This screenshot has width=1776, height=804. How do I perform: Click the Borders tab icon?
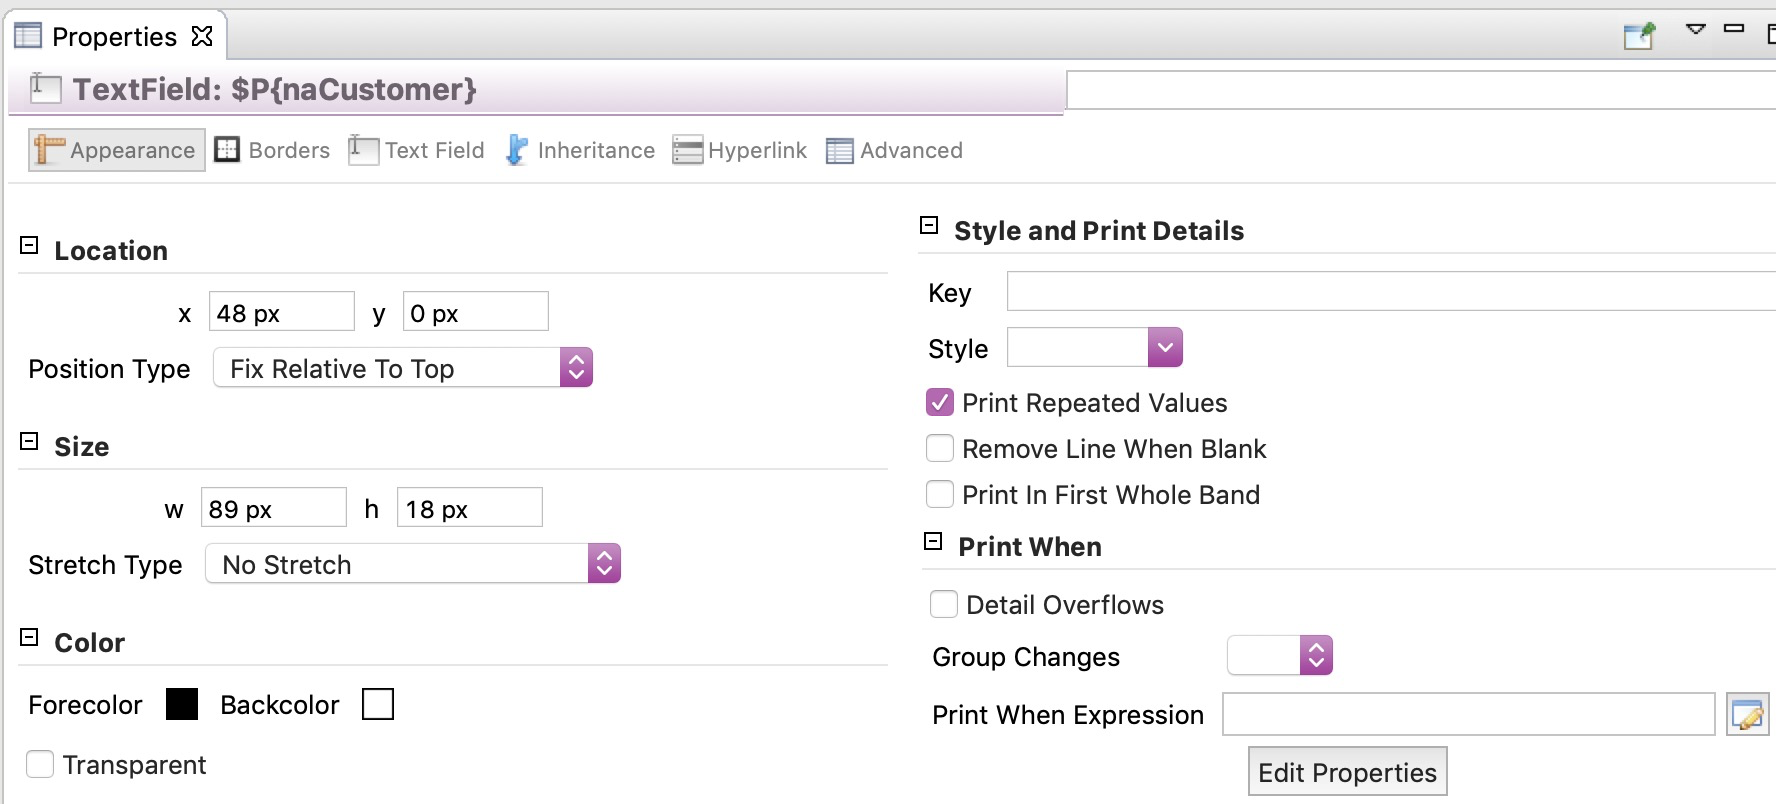[228, 150]
